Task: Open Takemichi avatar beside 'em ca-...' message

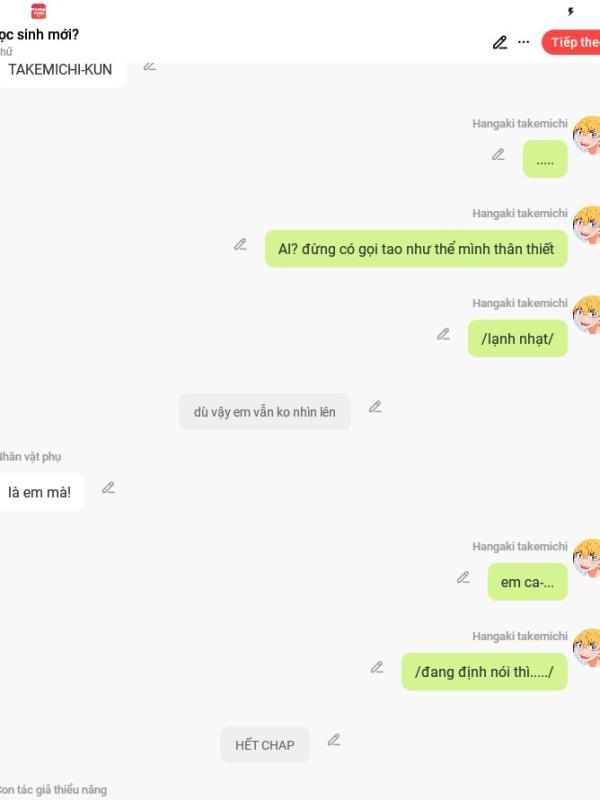Action: pos(587,558)
